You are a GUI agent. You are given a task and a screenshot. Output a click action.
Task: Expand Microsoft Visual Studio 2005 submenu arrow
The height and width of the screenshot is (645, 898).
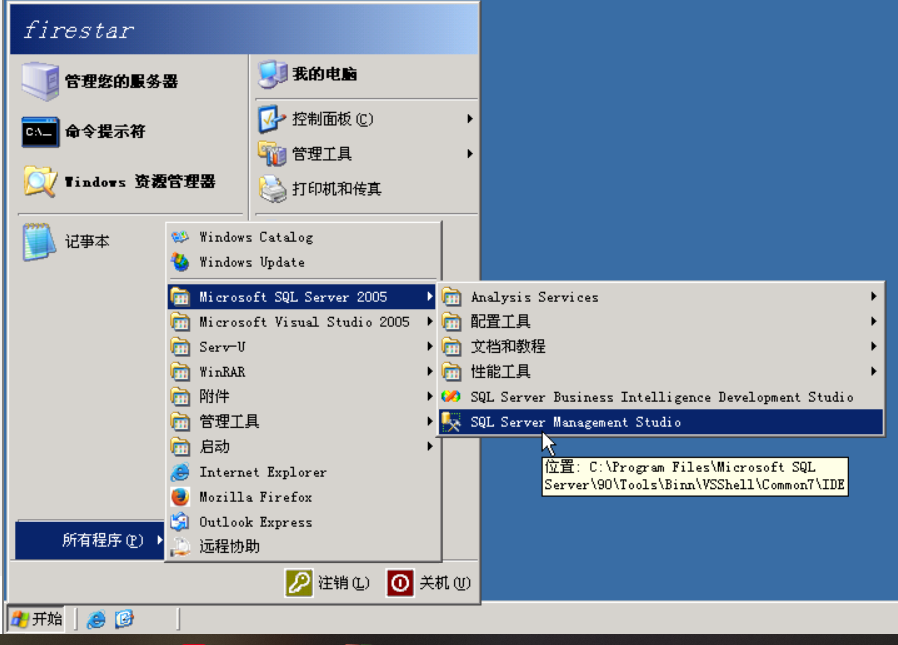[430, 321]
